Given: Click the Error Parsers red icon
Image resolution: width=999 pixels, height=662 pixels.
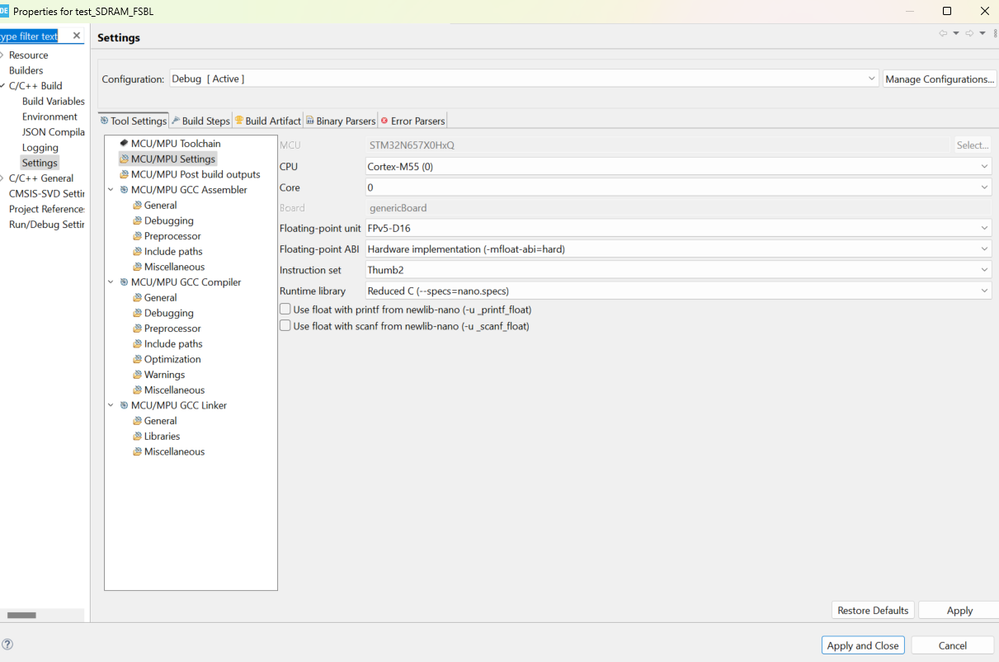Looking at the screenshot, I should [384, 120].
